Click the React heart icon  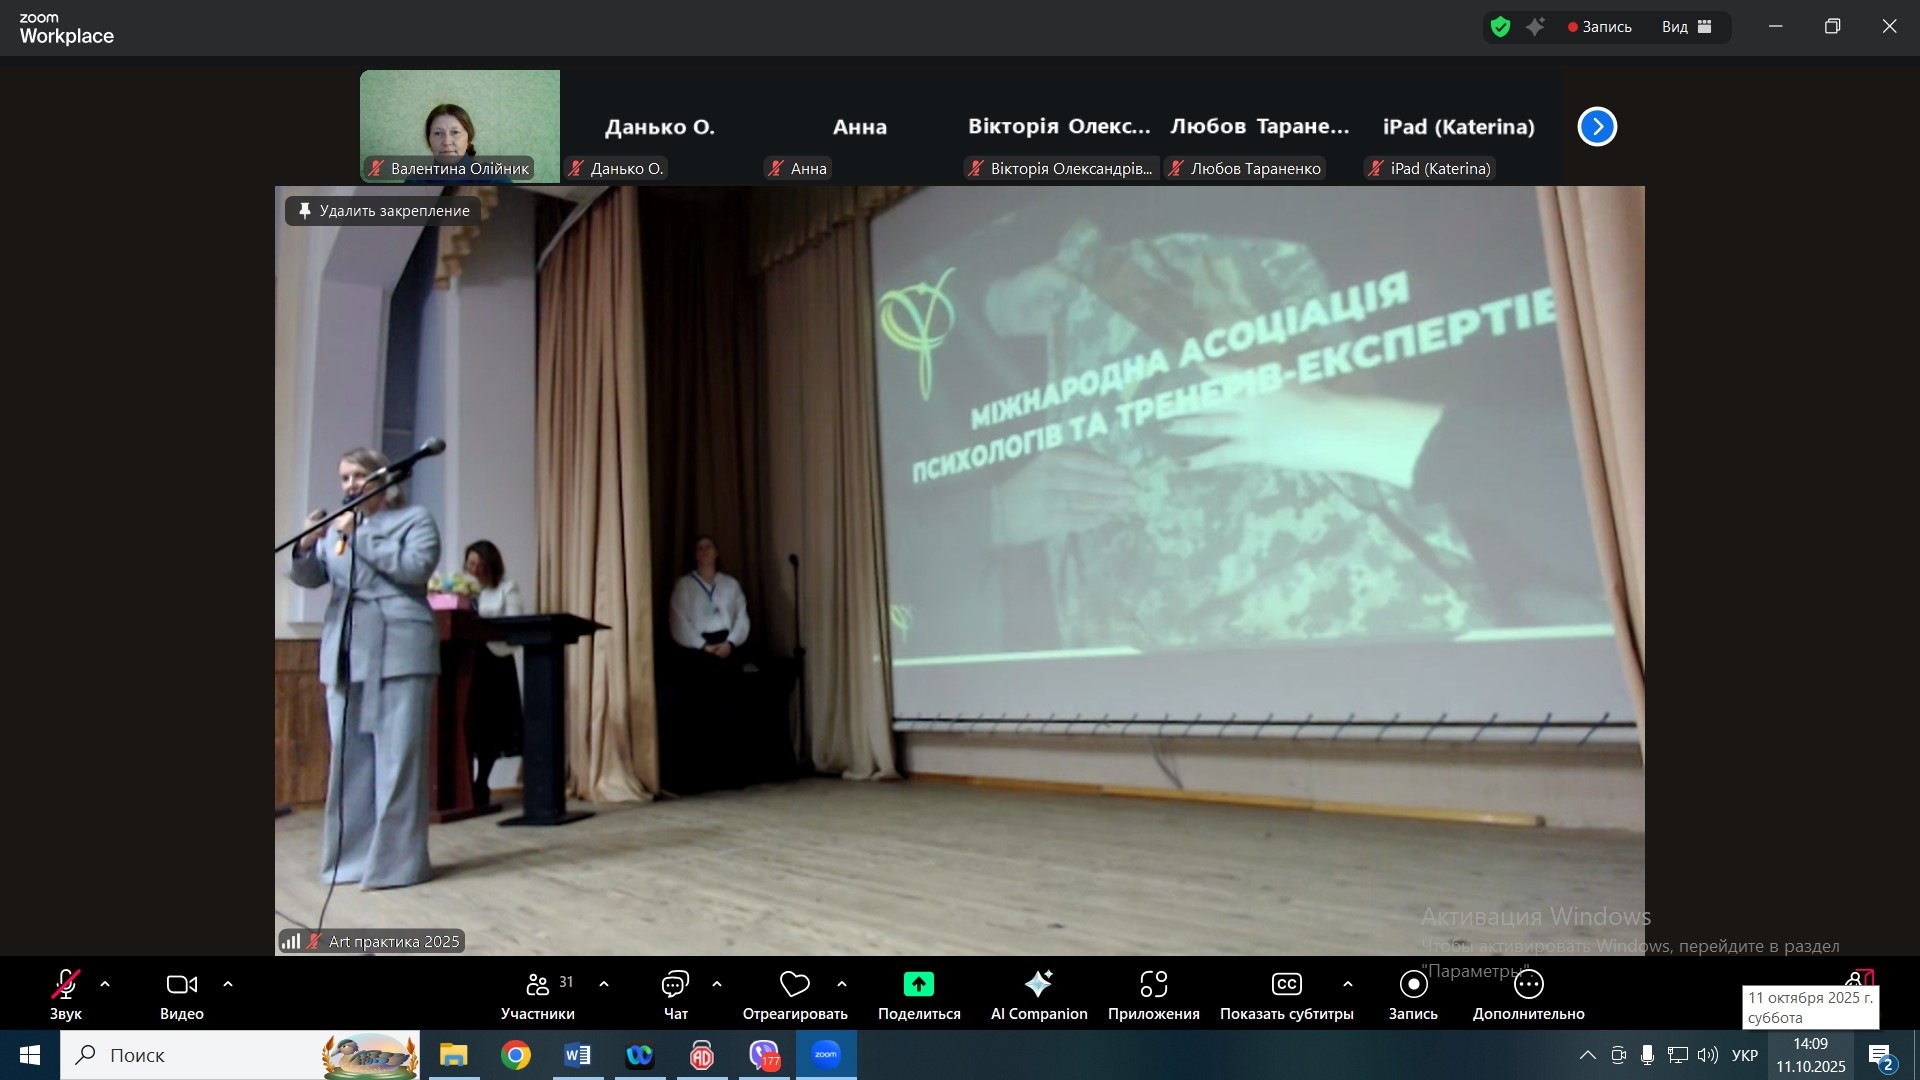point(795,985)
